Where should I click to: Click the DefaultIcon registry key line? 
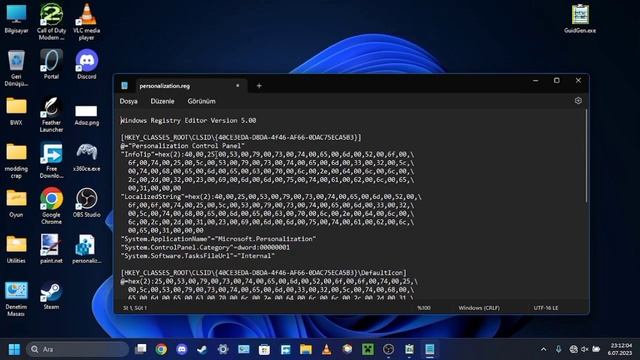pos(264,273)
